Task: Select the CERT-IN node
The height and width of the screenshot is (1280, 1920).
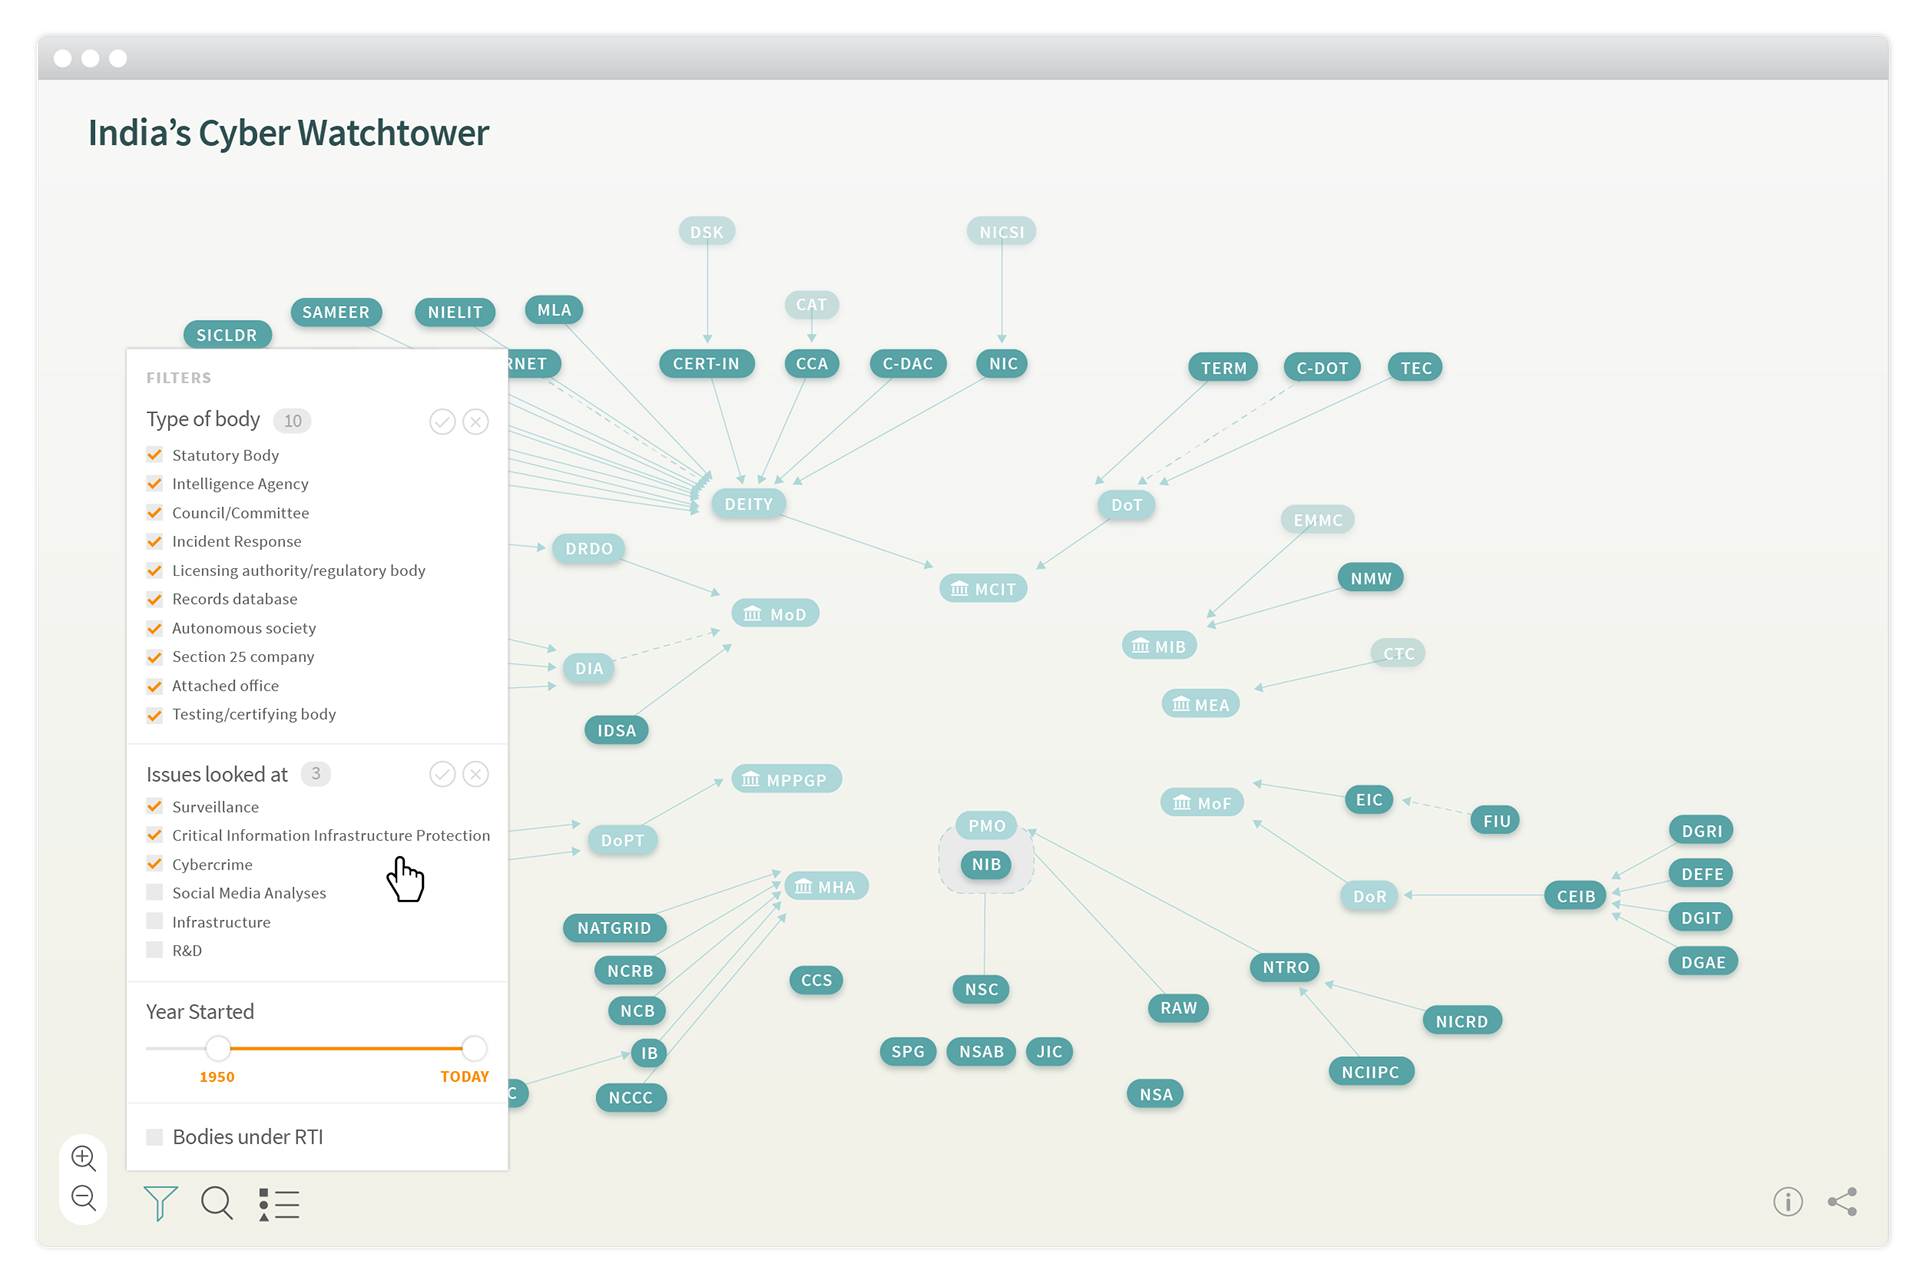Action: (x=706, y=364)
